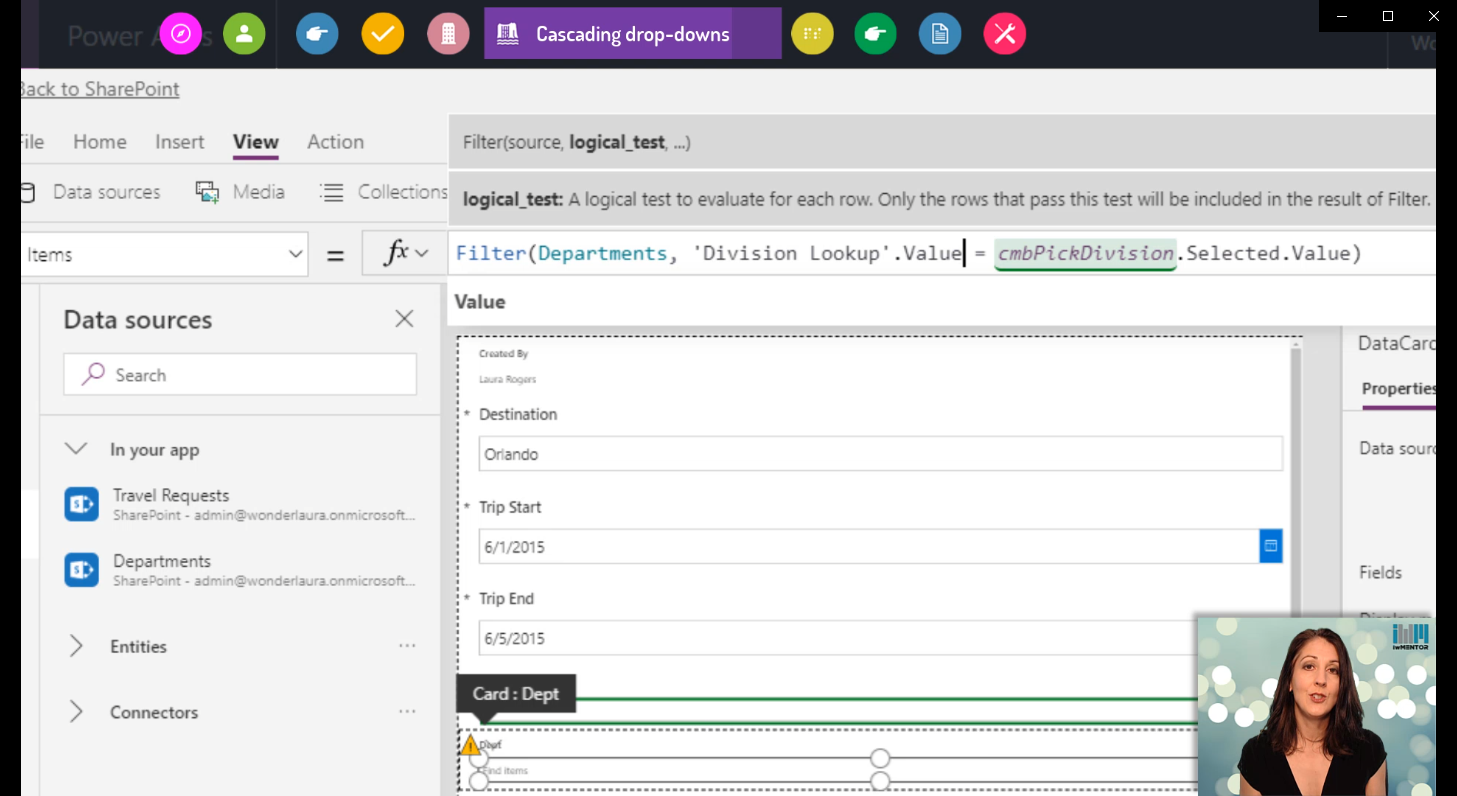Click the Trip Start date field
The height and width of the screenshot is (796, 1457).
click(868, 547)
